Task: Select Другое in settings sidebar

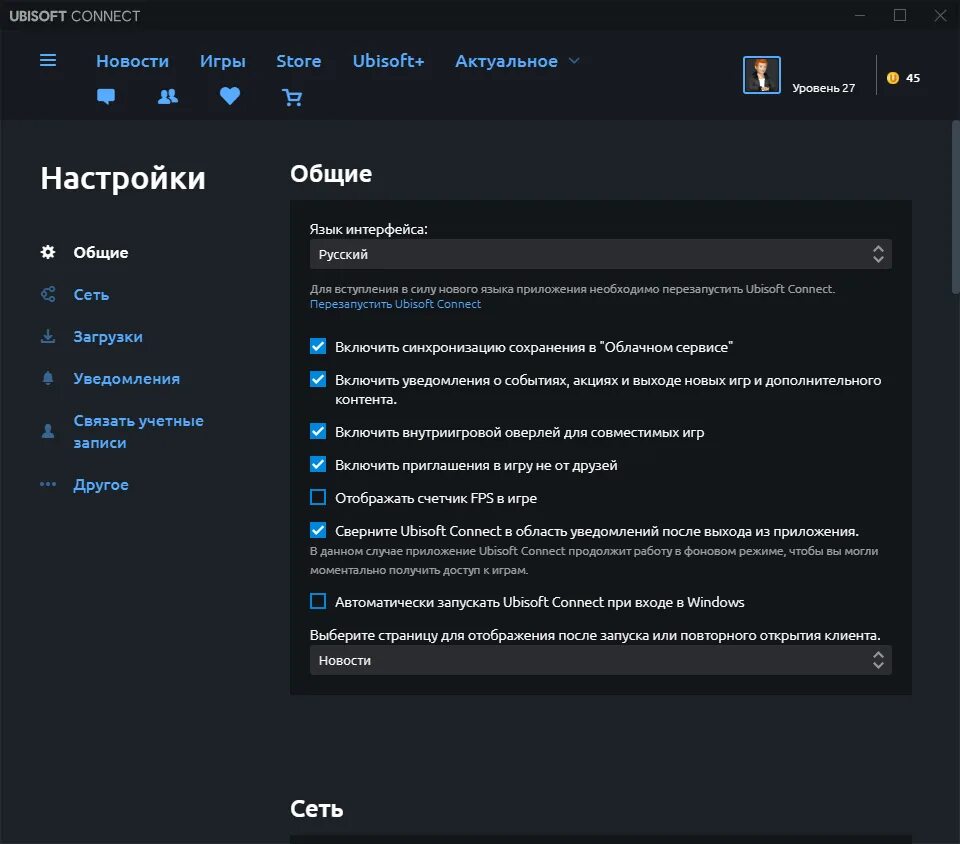Action: [101, 485]
